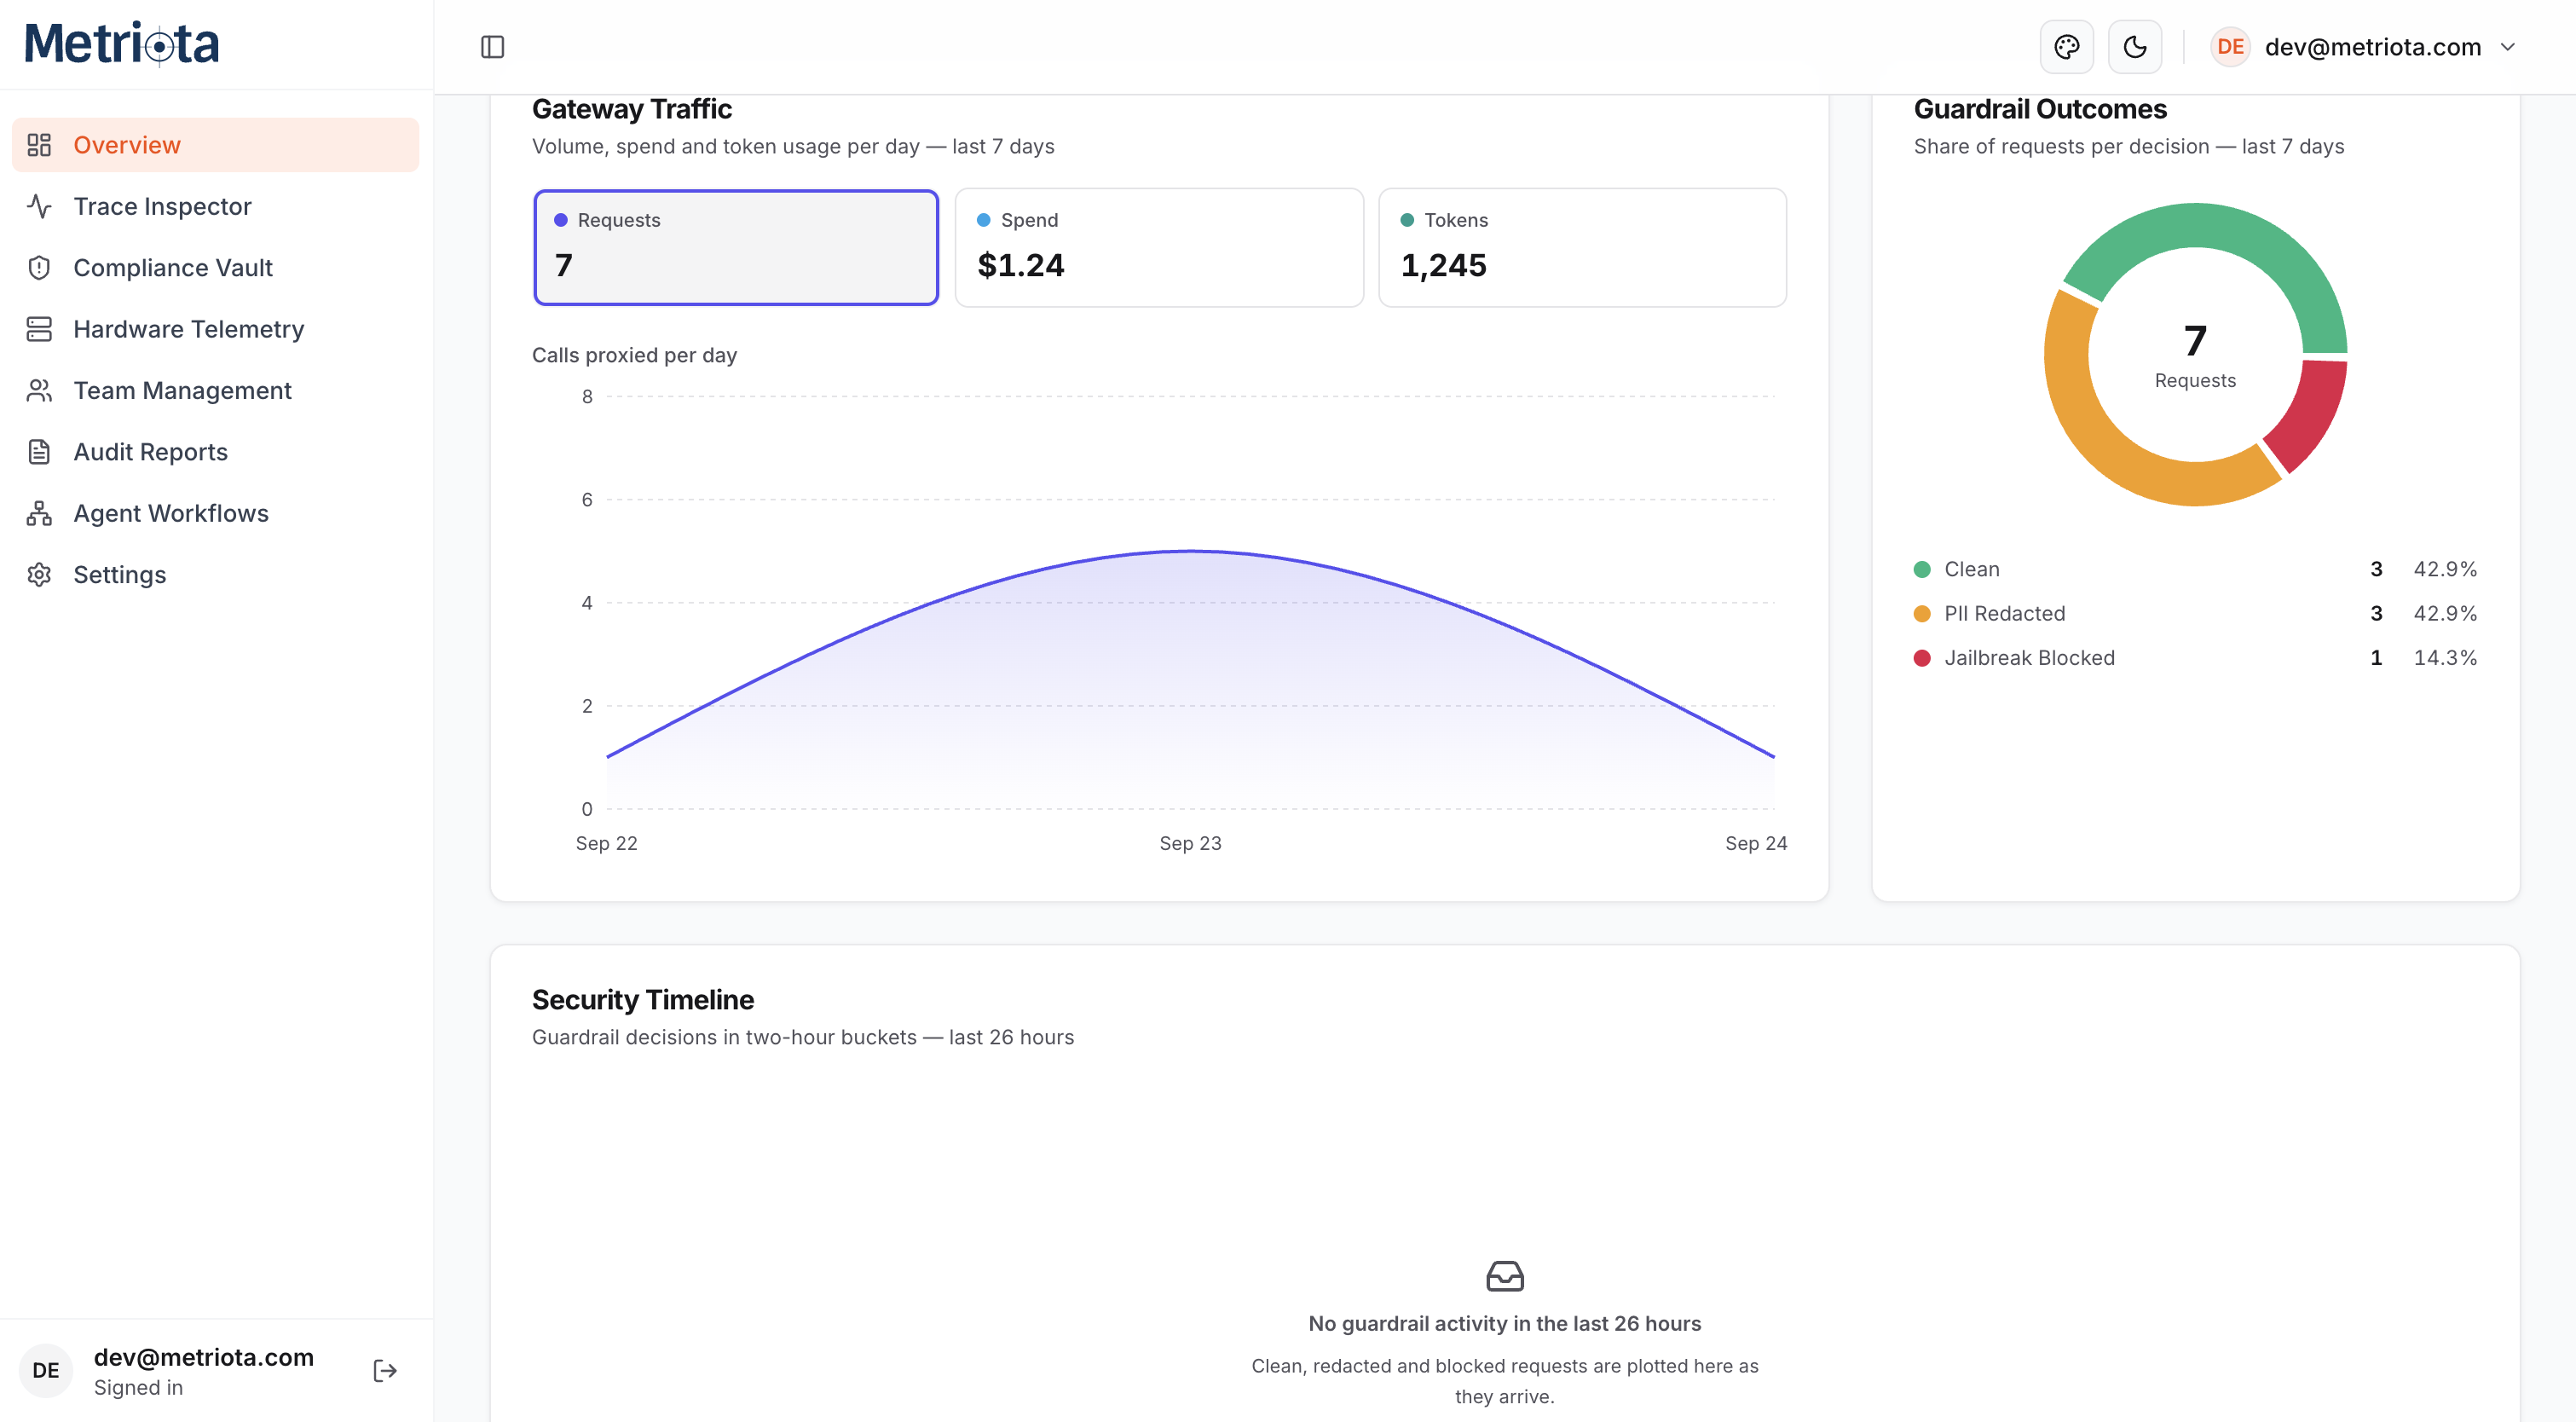2576x1422 pixels.
Task: Click the DE avatar in the top bar
Action: pos(2230,47)
